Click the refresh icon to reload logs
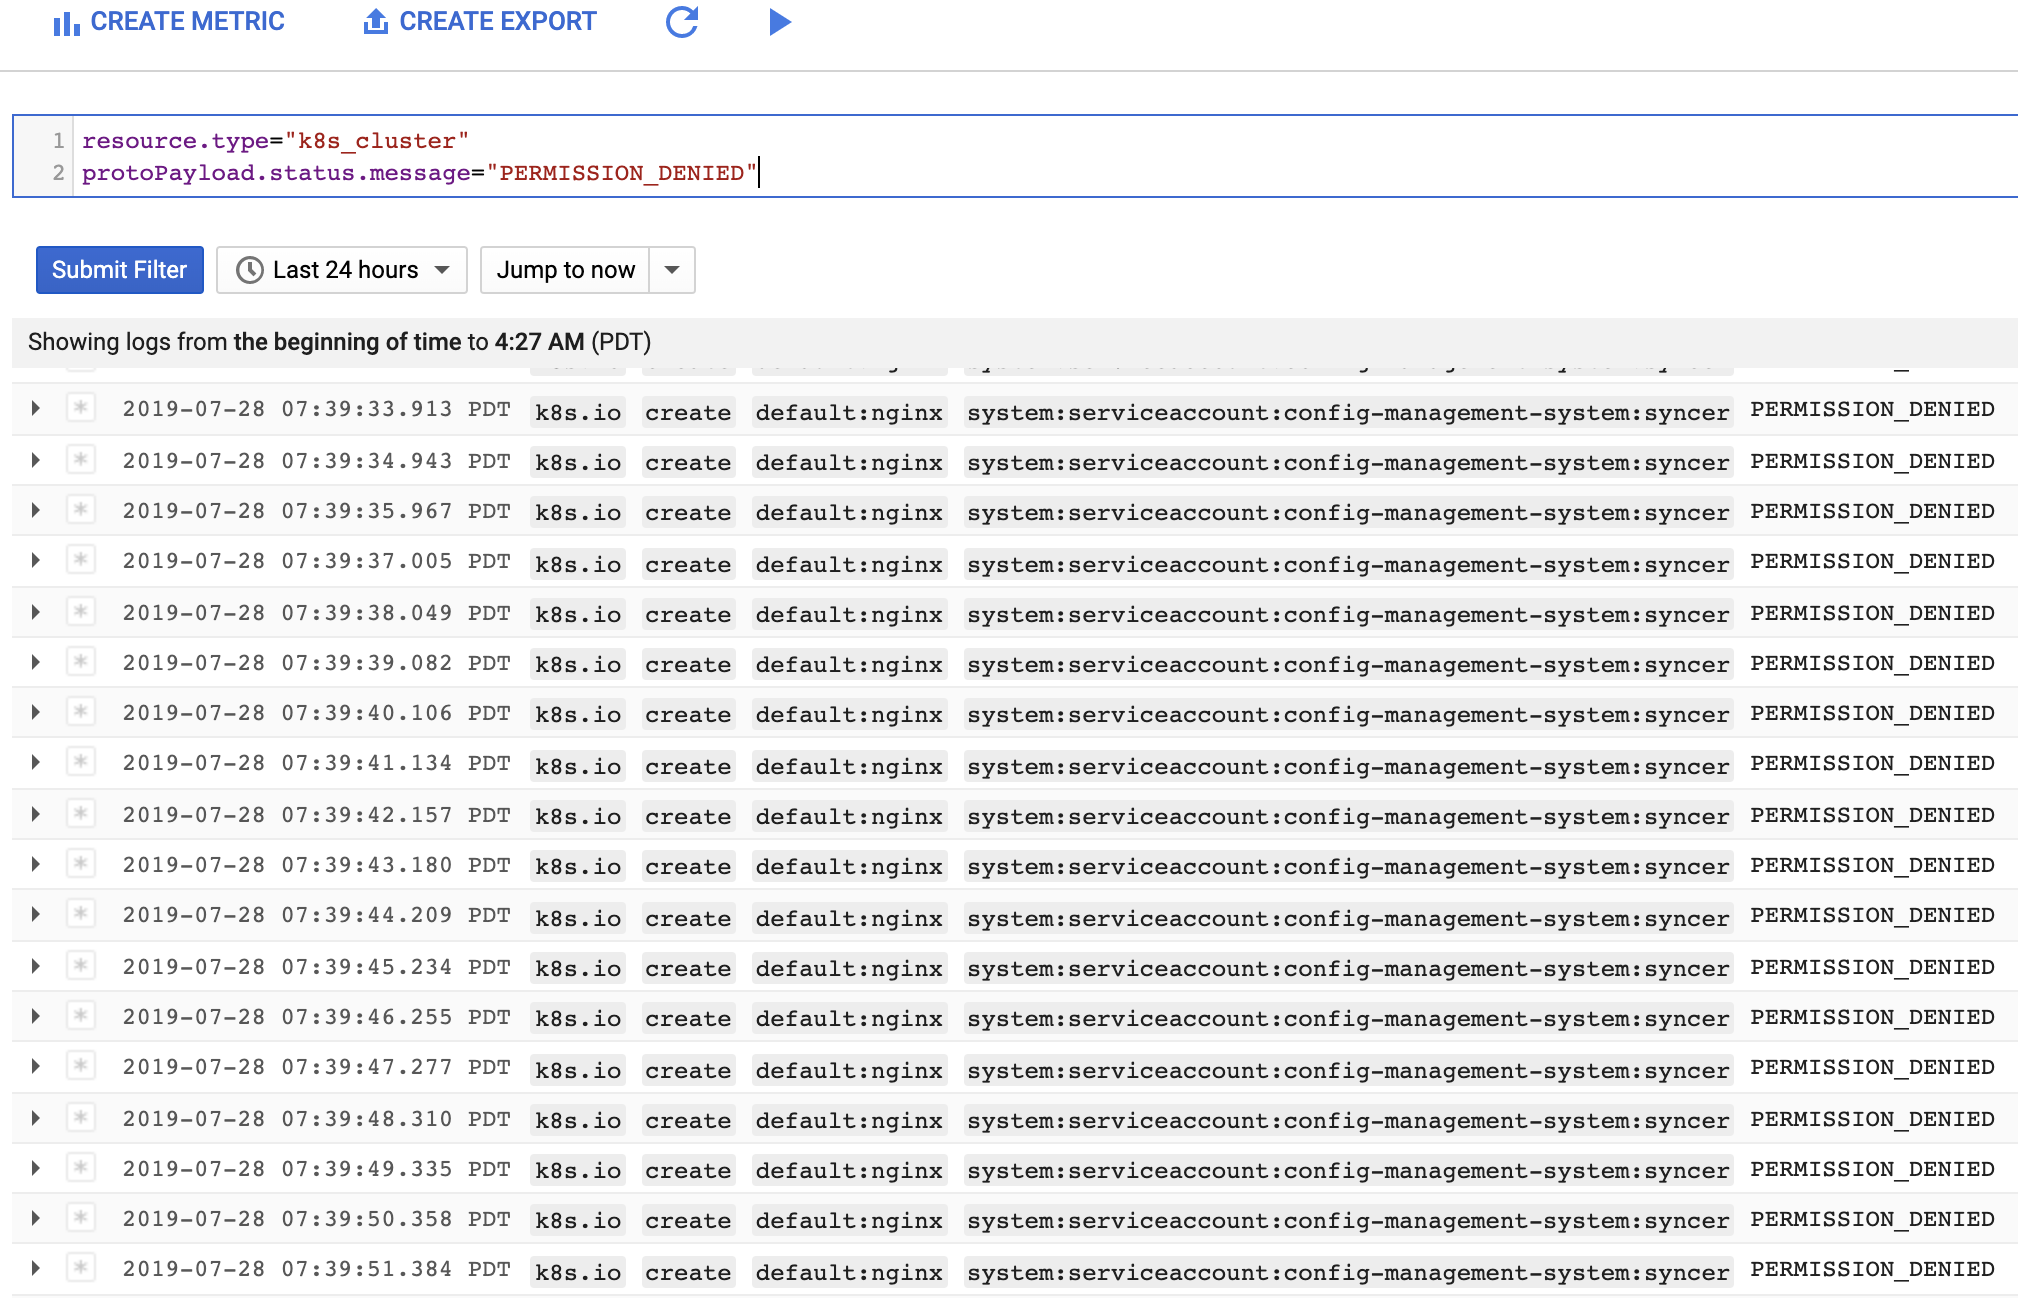This screenshot has width=2018, height=1298. [x=682, y=22]
